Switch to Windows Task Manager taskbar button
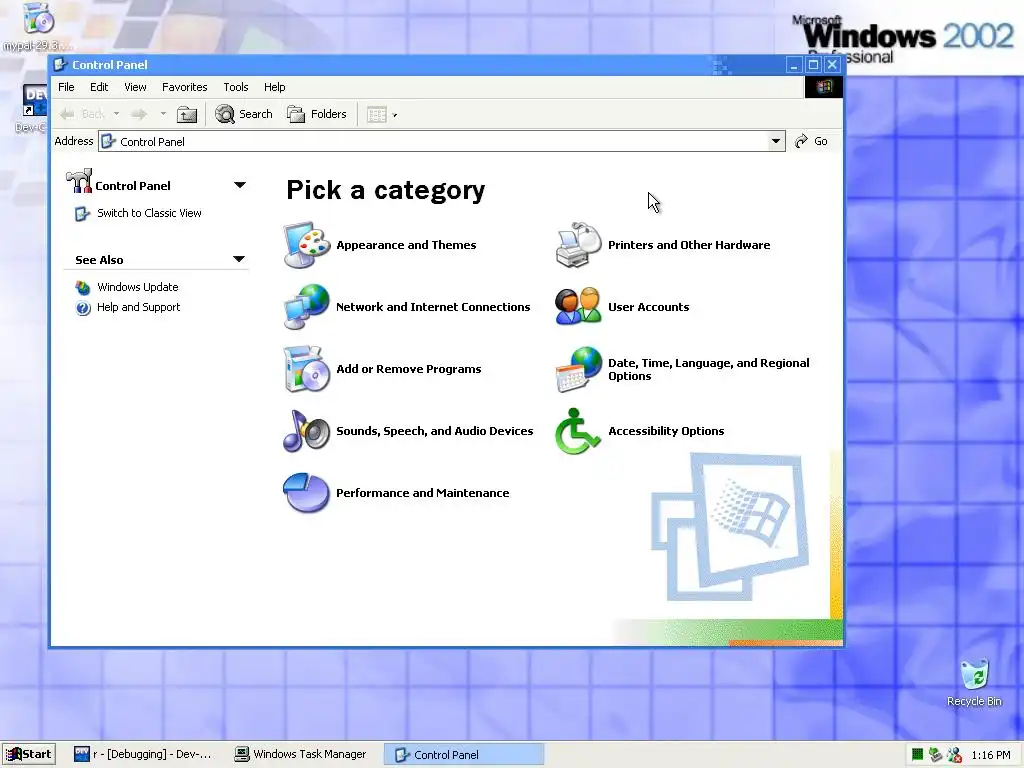Viewport: 1024px width, 768px height. click(x=301, y=755)
